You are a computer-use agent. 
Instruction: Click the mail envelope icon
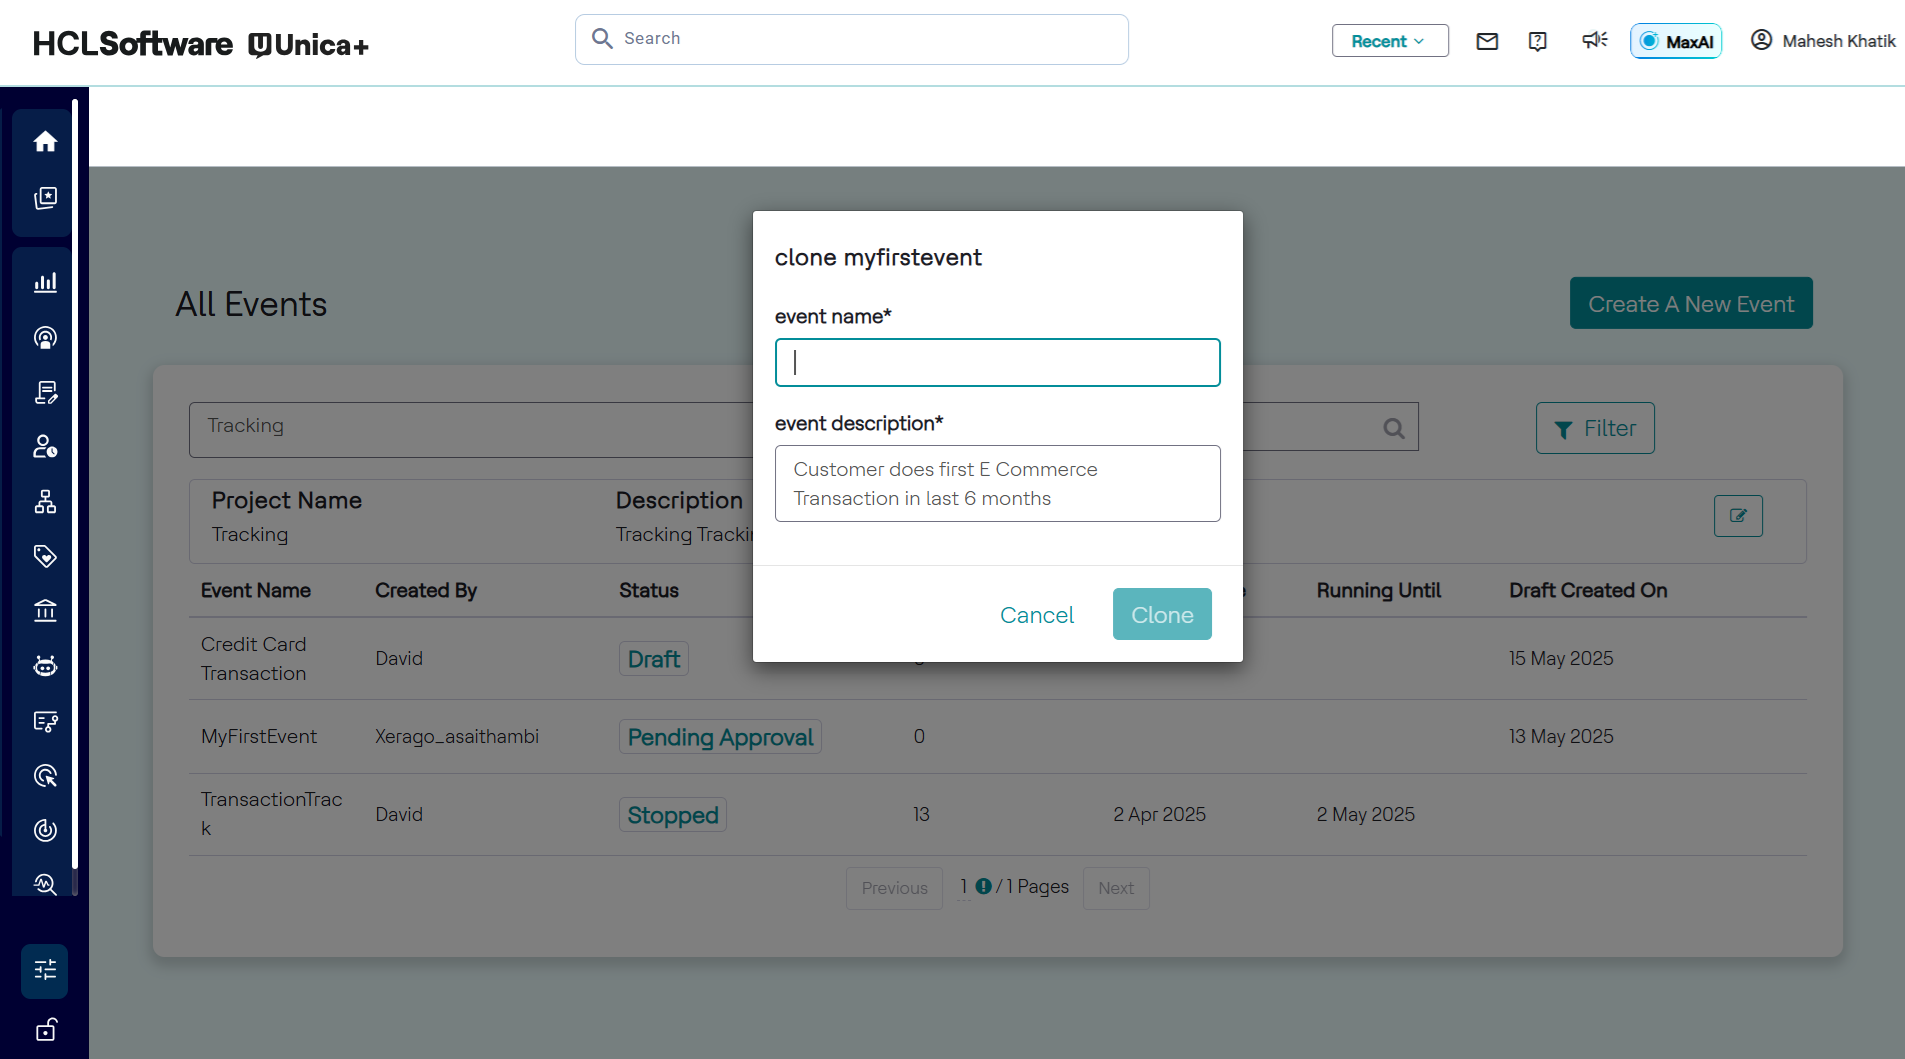pos(1487,41)
